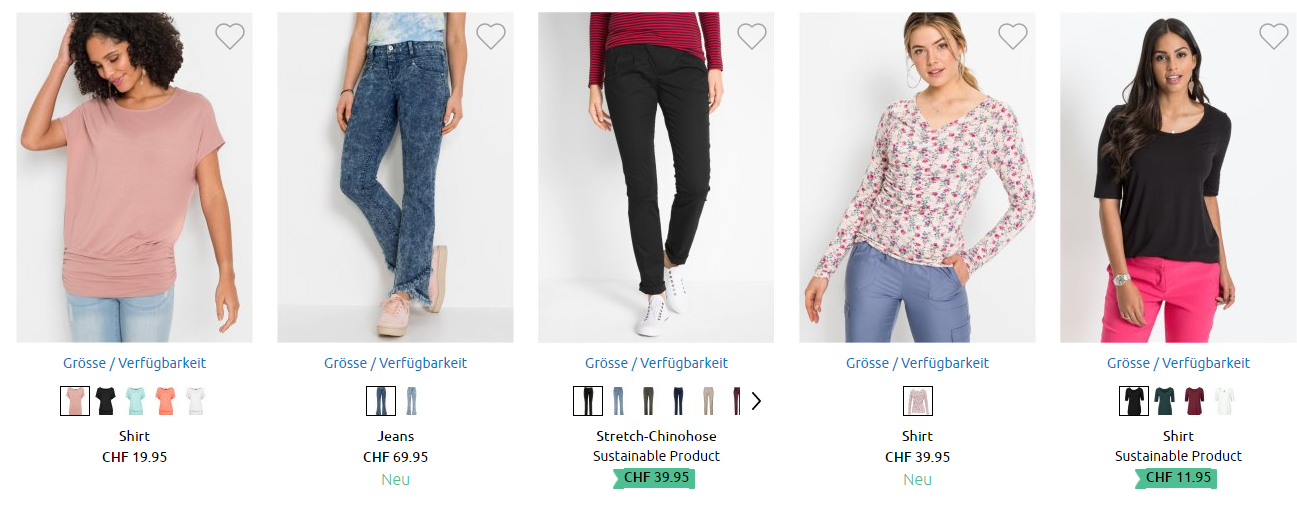Pick the coral orange shirt swatch
Viewport: 1297px width, 505px height.
tap(165, 401)
